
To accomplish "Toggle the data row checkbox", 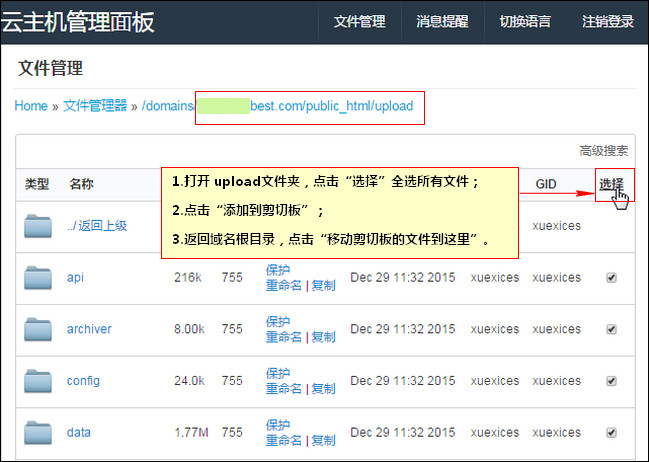I will 611,433.
